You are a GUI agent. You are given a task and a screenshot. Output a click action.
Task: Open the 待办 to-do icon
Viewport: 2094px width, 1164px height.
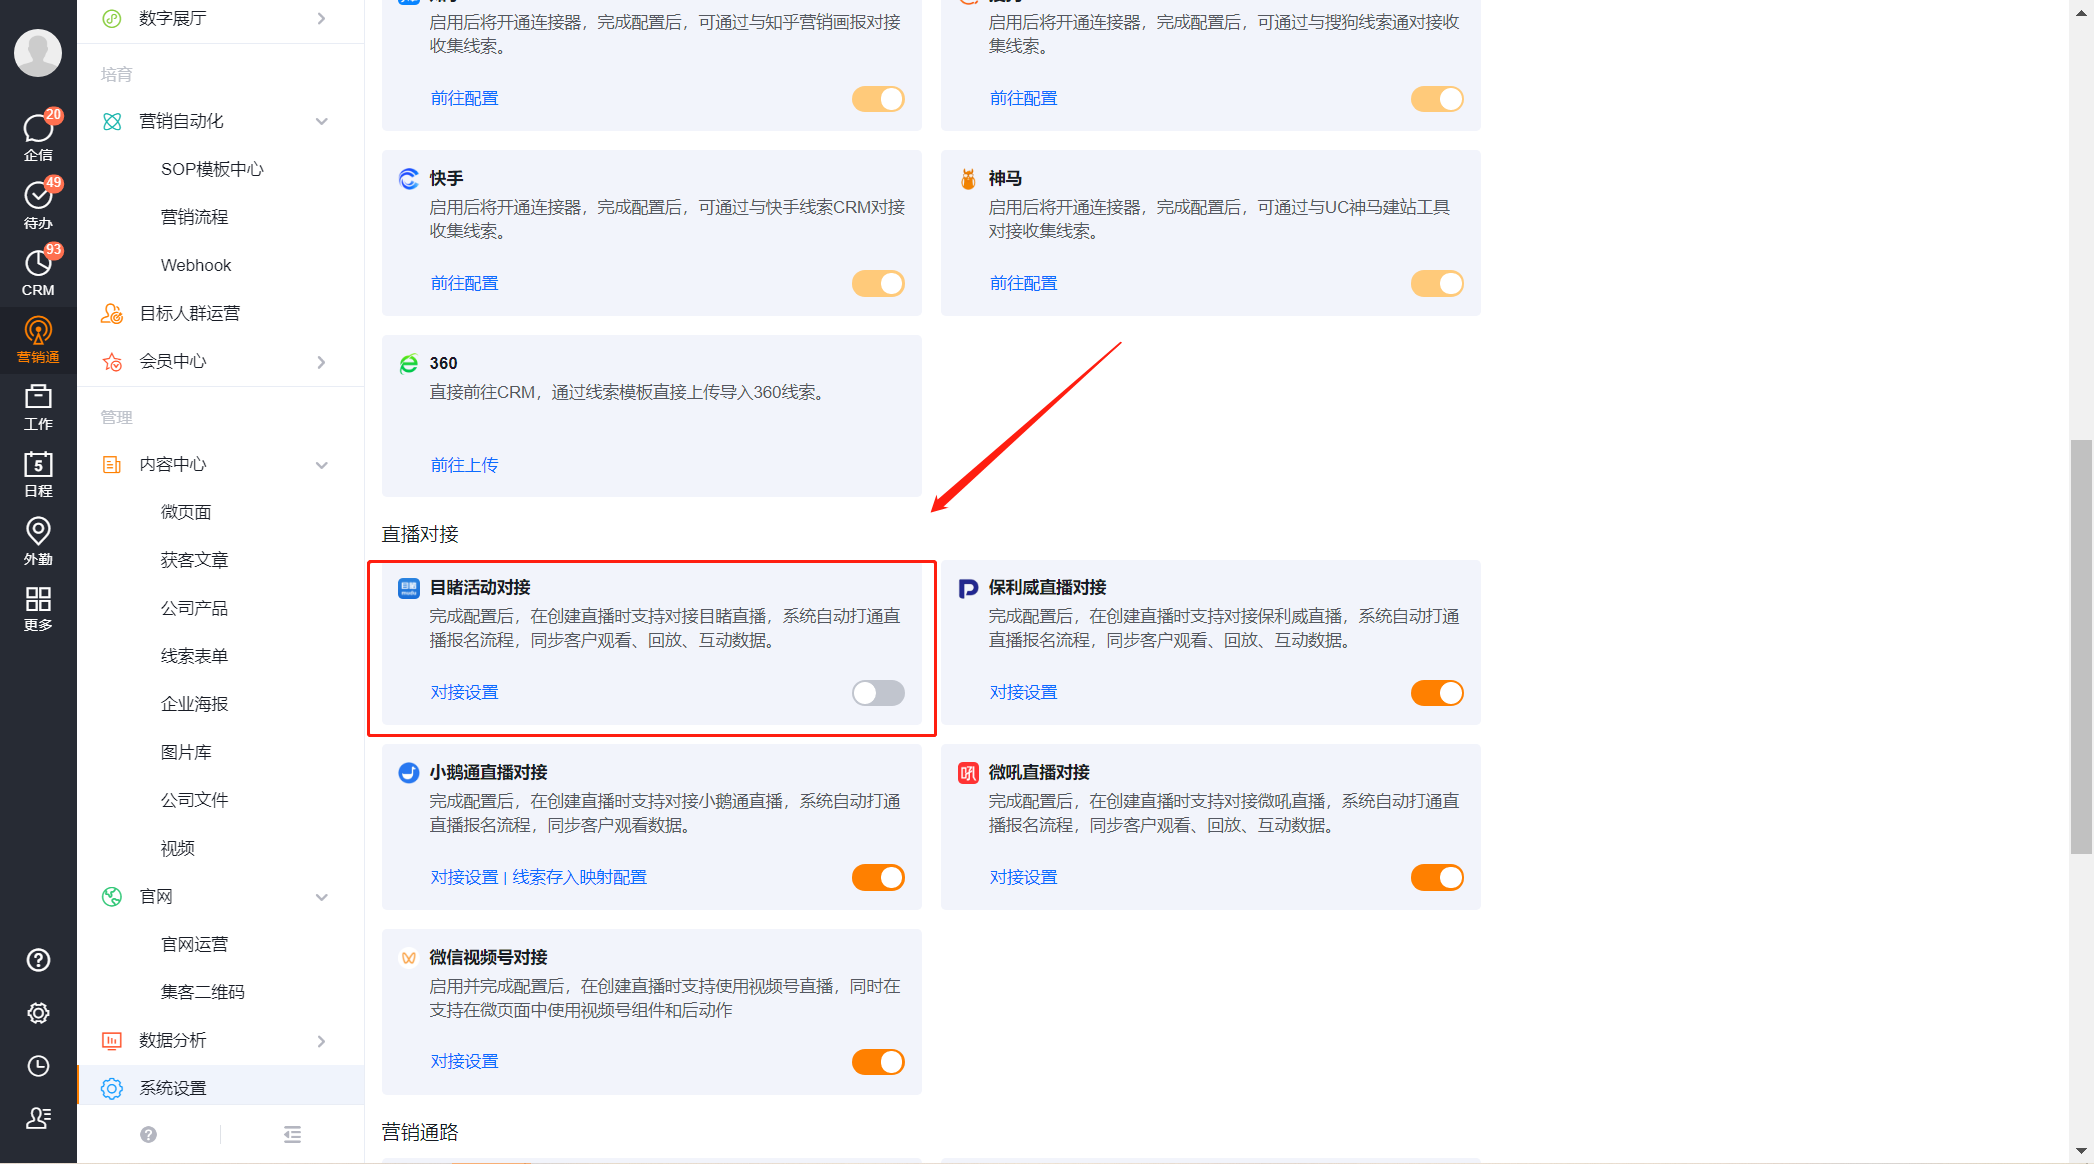point(38,204)
